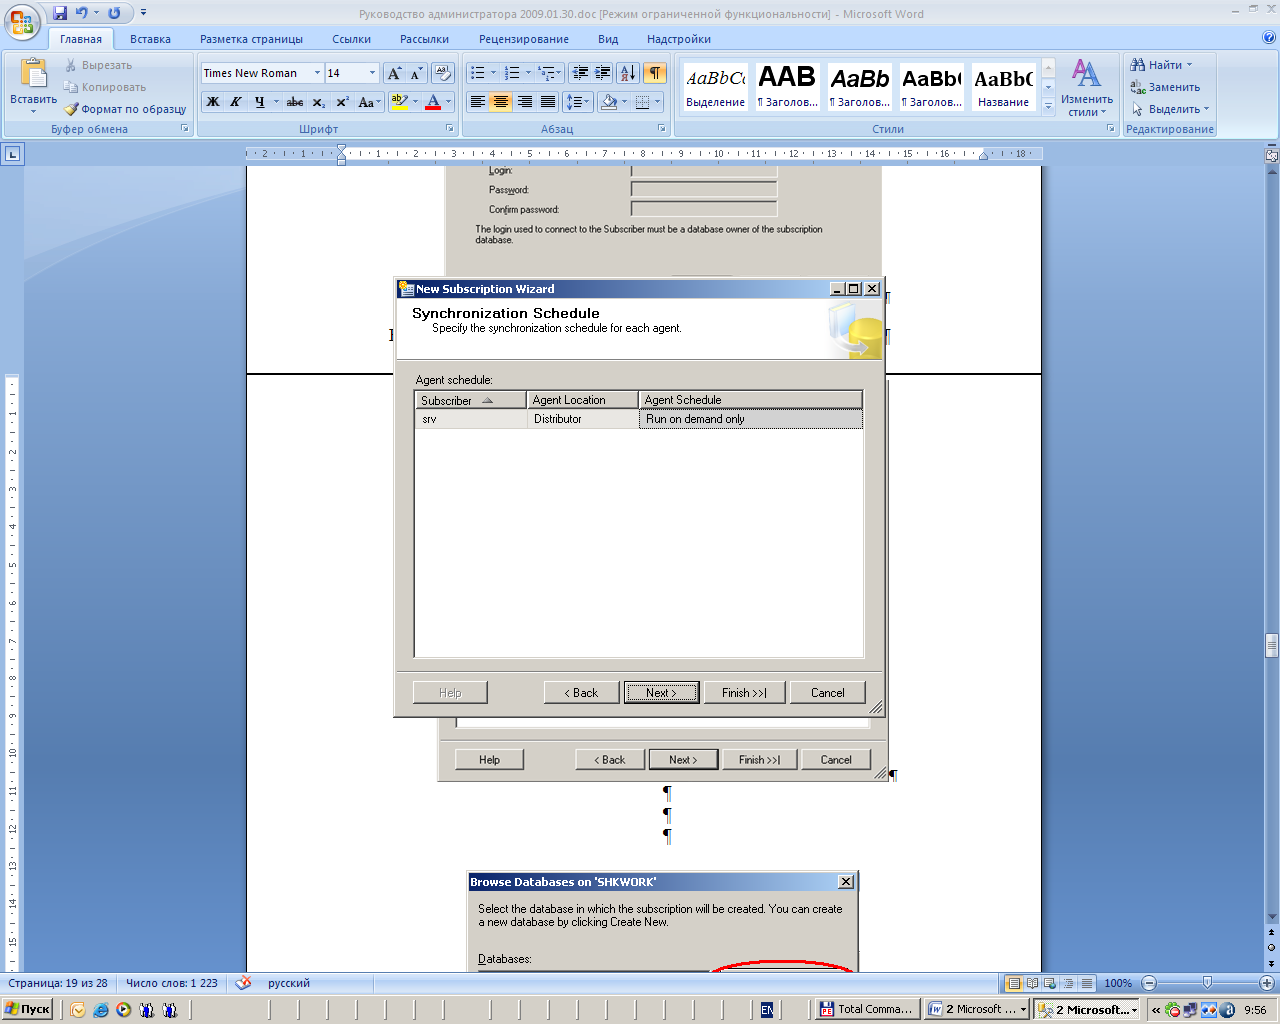
Task: Open Шрифт dialog launcher
Action: tap(450, 128)
